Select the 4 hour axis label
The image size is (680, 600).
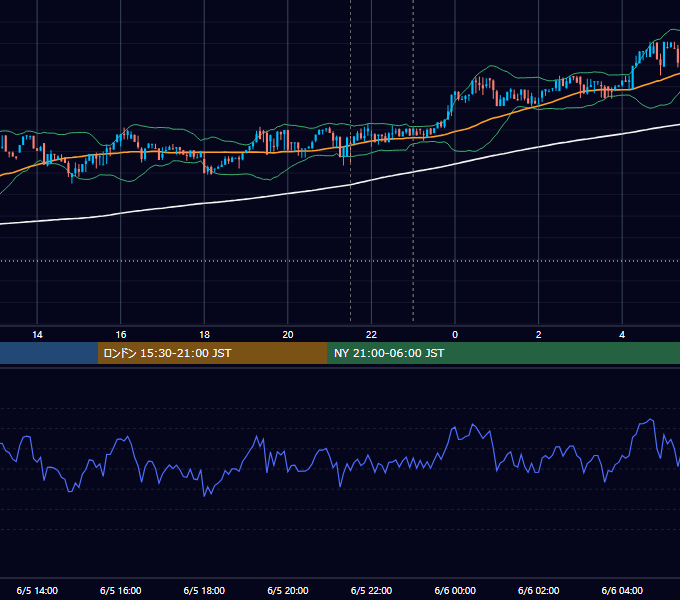(x=622, y=335)
